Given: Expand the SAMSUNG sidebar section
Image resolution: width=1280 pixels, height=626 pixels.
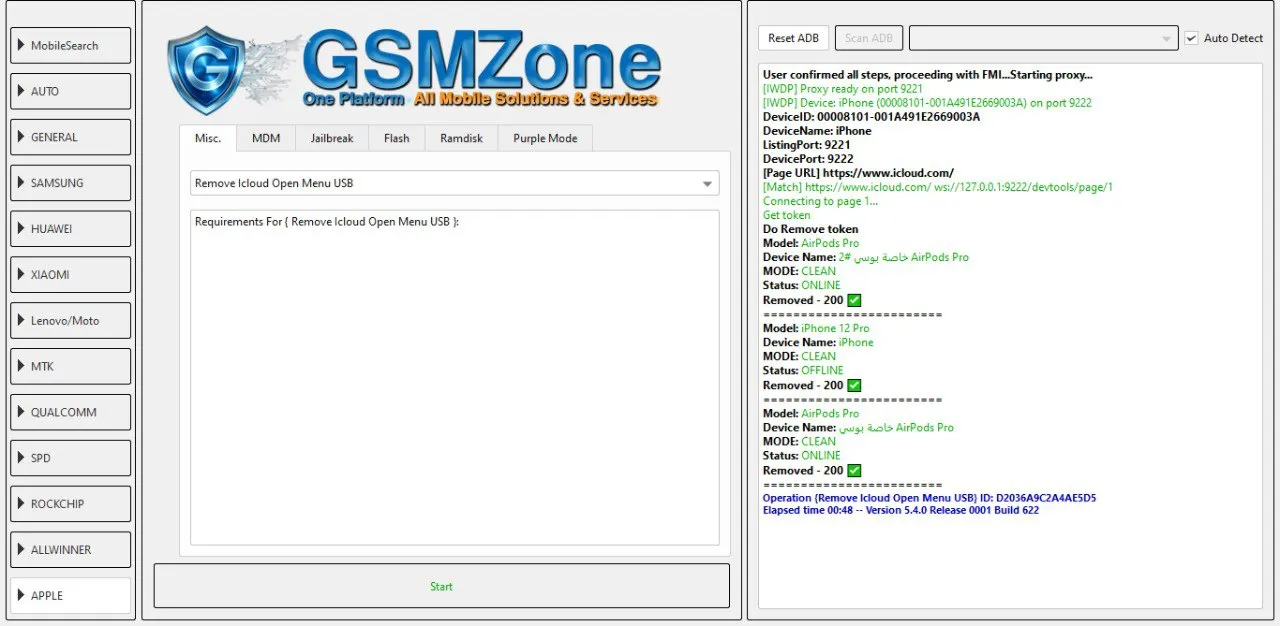Looking at the screenshot, I should pos(70,183).
